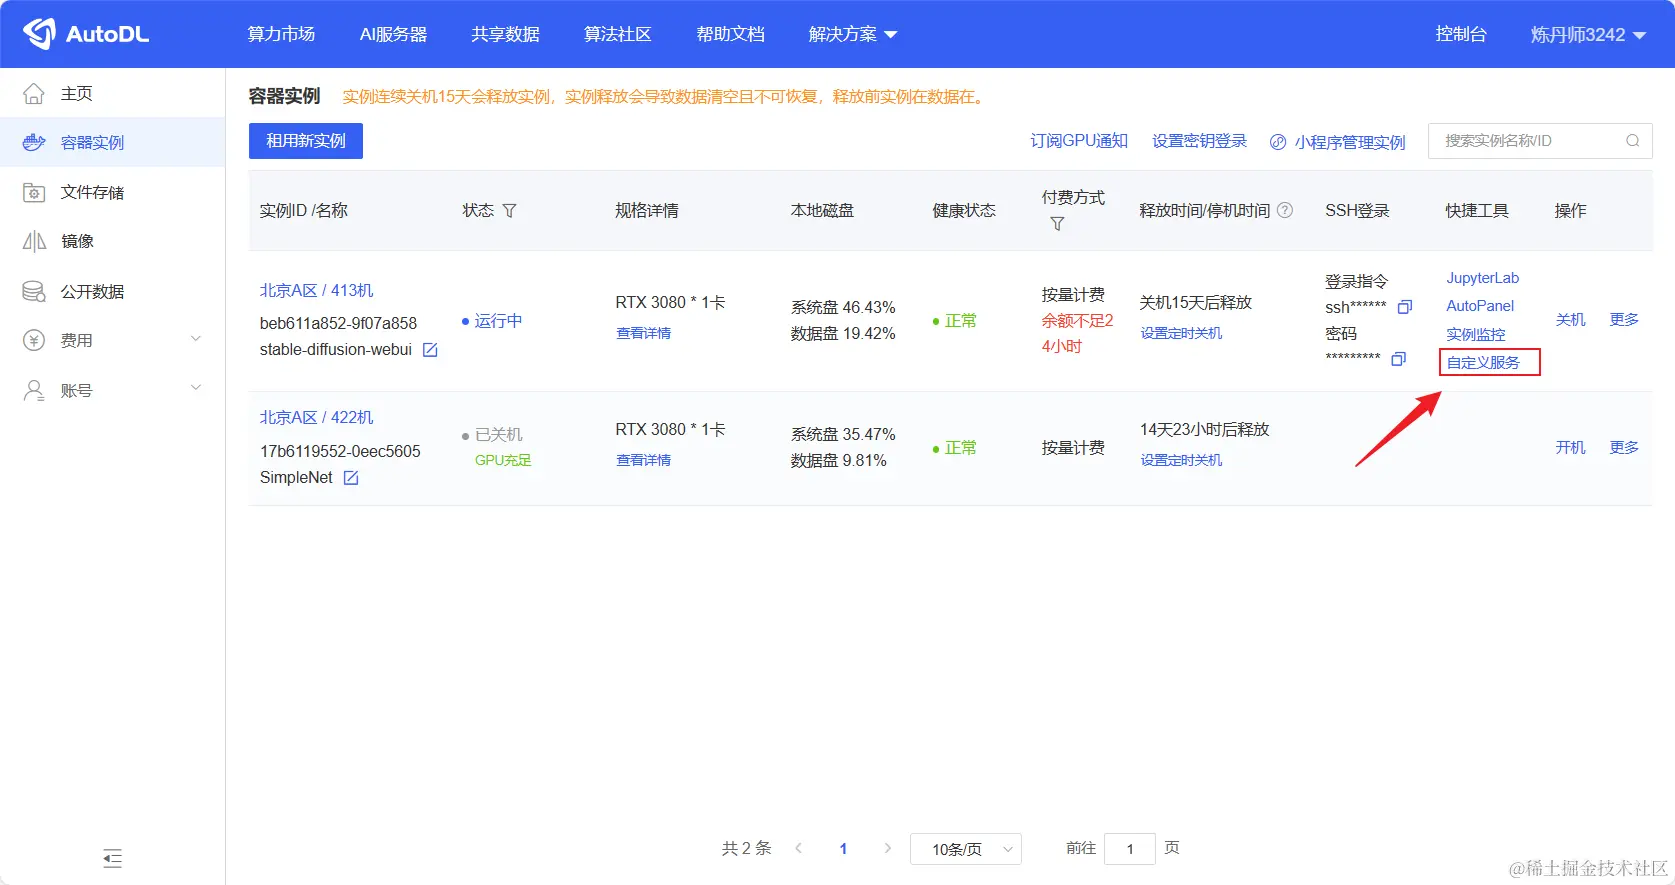Expand the 账号 sidebar section
1675x885 pixels.
[196, 388]
